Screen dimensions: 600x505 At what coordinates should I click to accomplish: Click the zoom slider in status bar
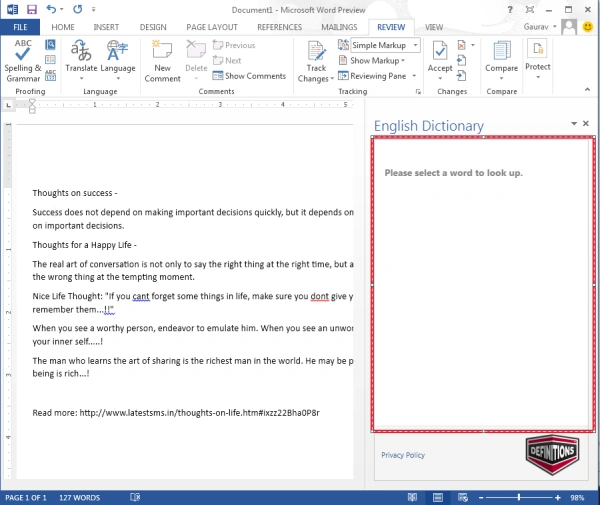[x=519, y=497]
